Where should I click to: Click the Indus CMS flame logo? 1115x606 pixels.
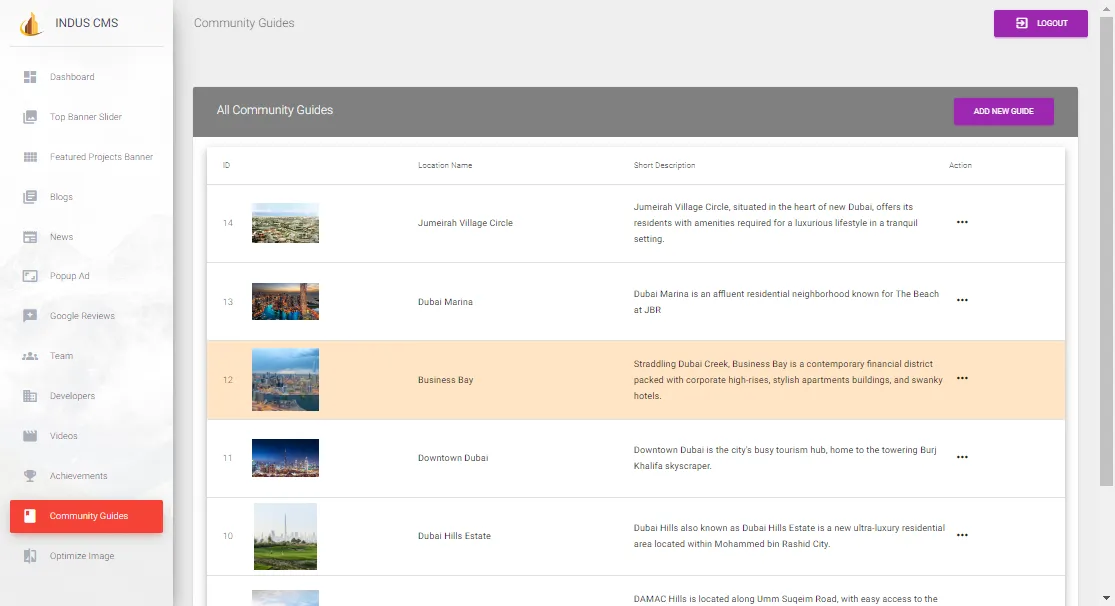click(x=30, y=24)
